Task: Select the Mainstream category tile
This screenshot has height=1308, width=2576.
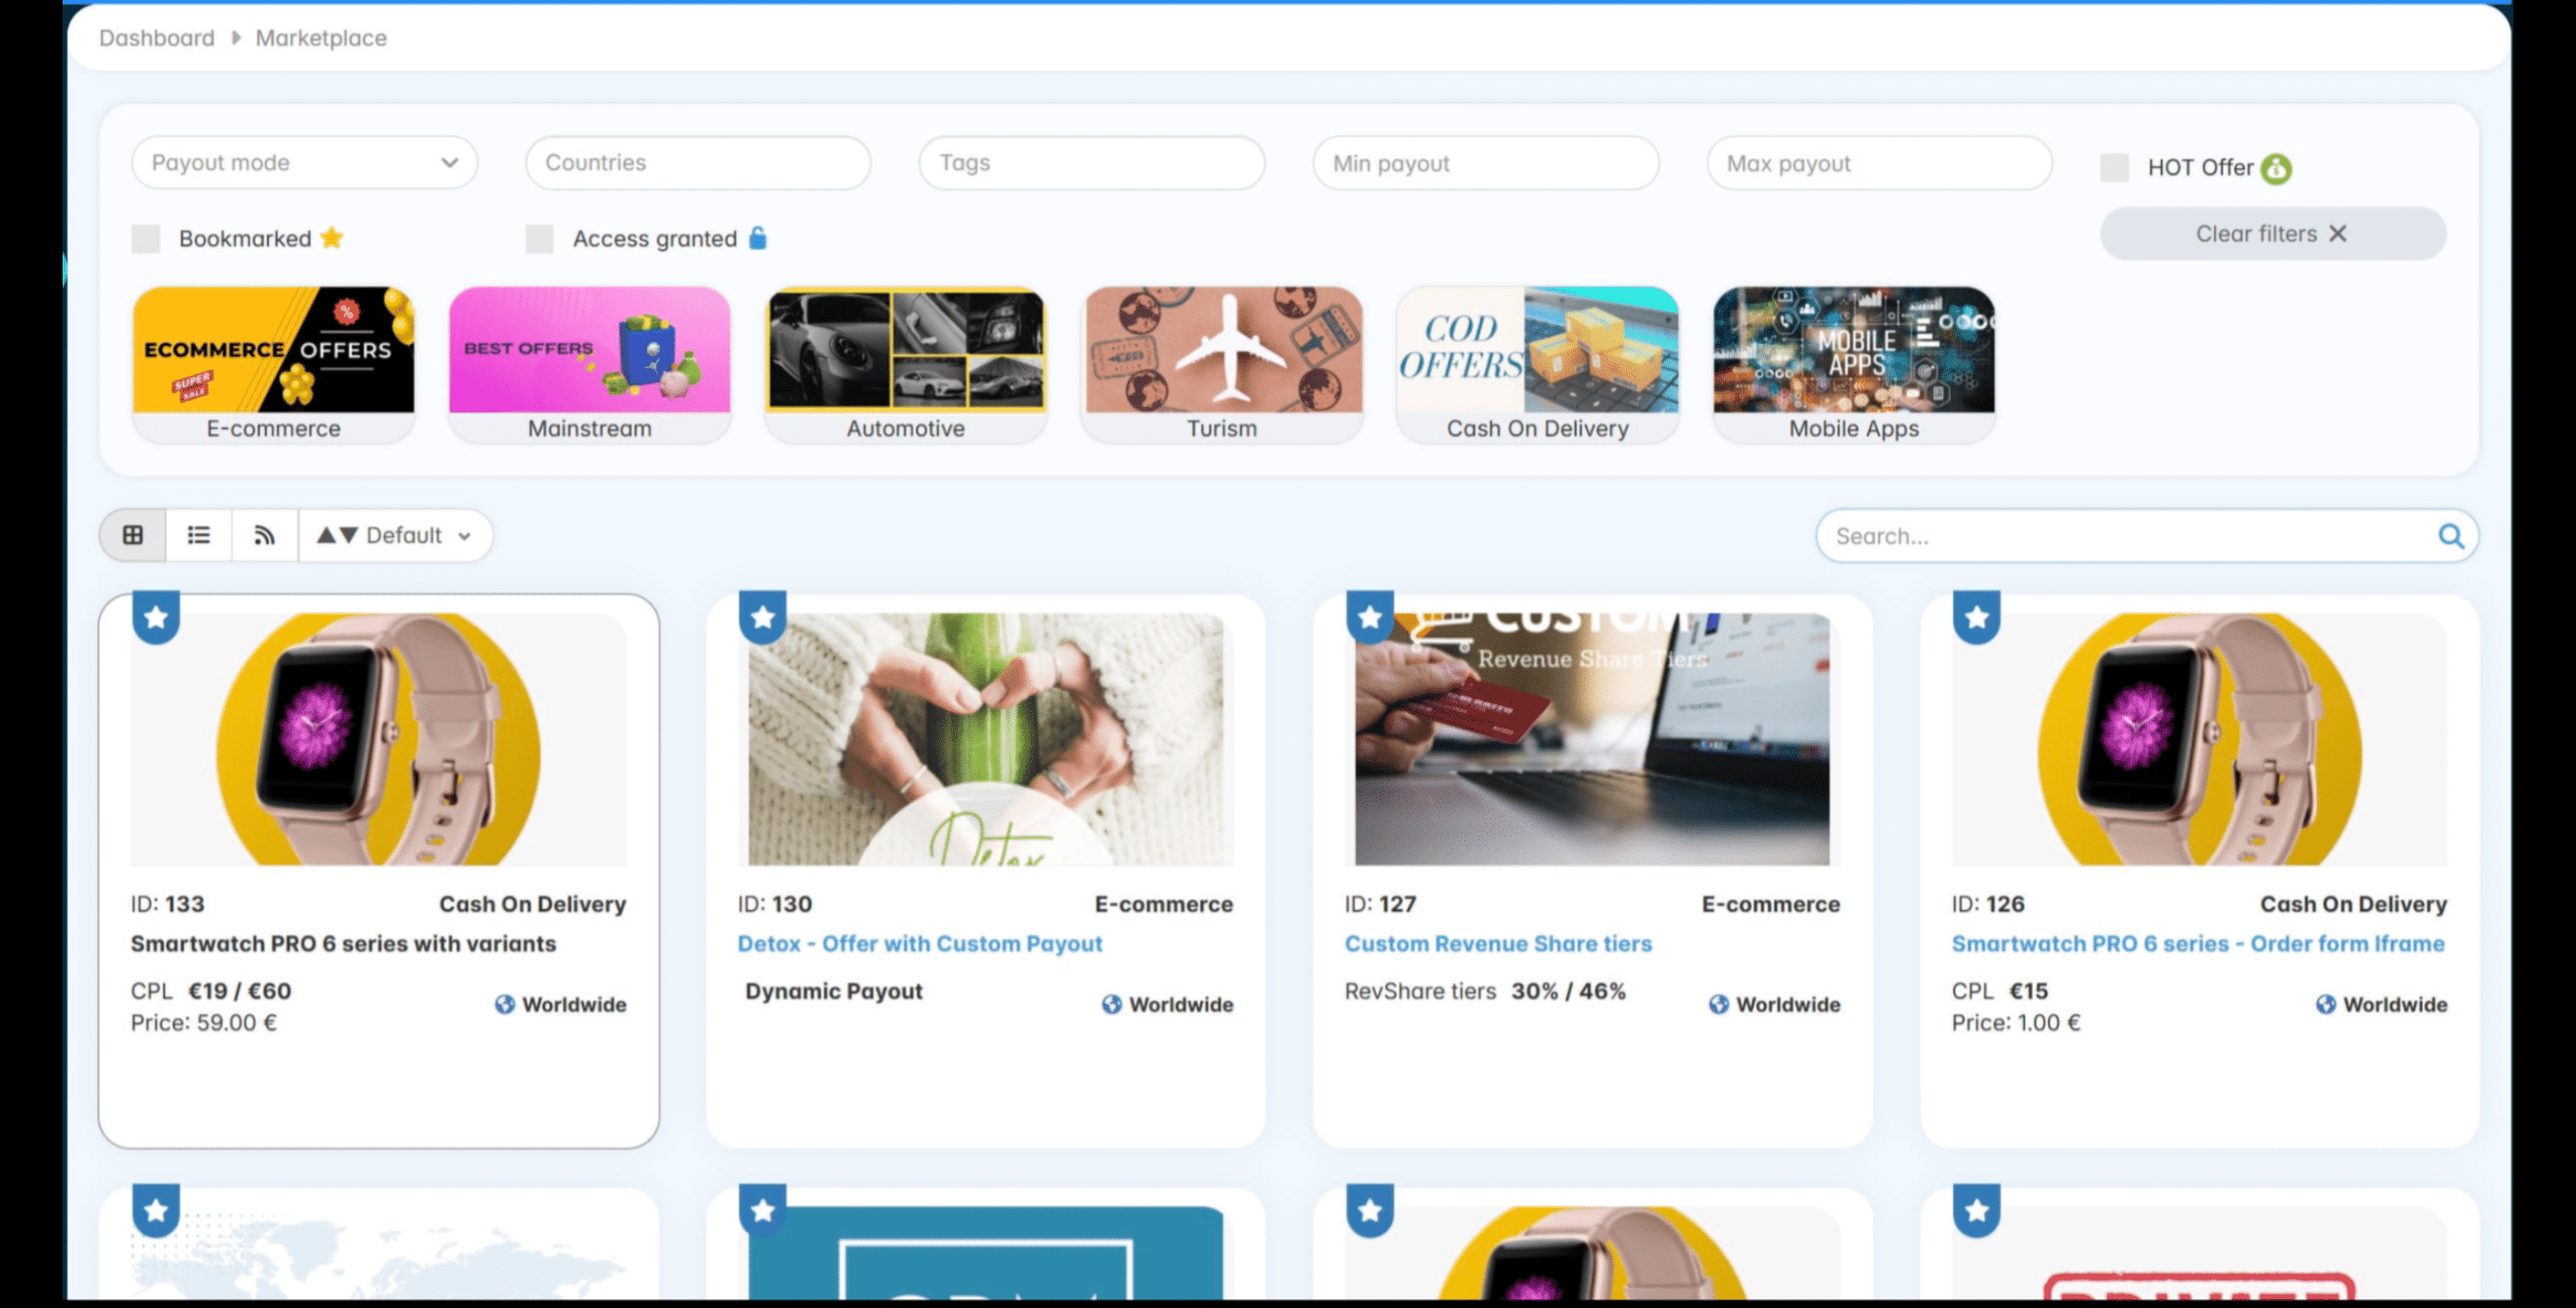Action: (x=589, y=365)
